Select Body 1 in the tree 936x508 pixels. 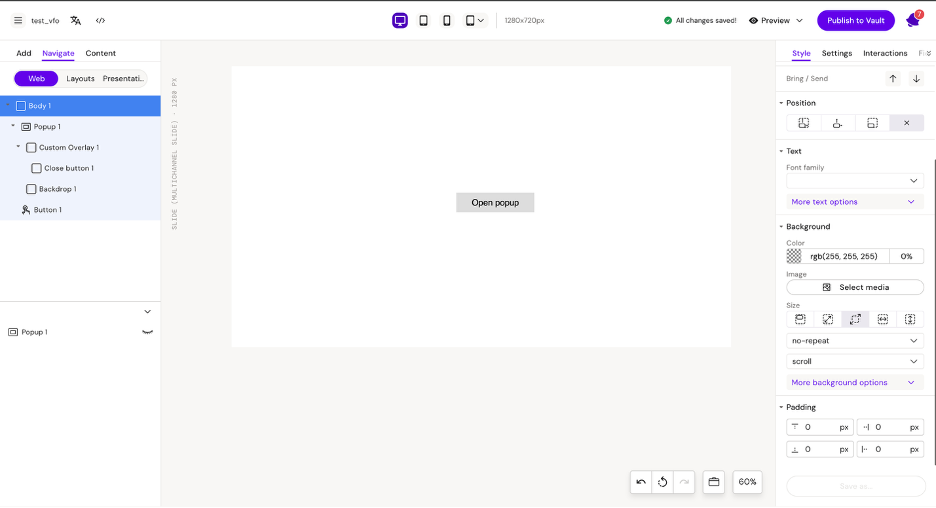point(80,106)
